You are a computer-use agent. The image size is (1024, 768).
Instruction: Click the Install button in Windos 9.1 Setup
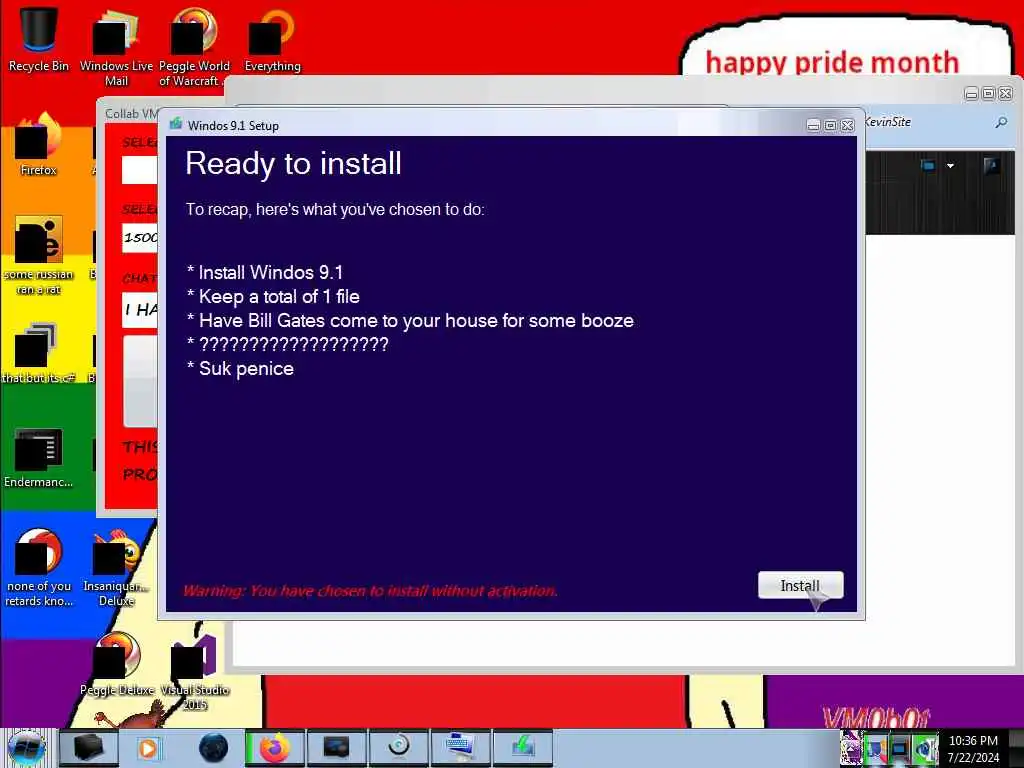click(800, 585)
